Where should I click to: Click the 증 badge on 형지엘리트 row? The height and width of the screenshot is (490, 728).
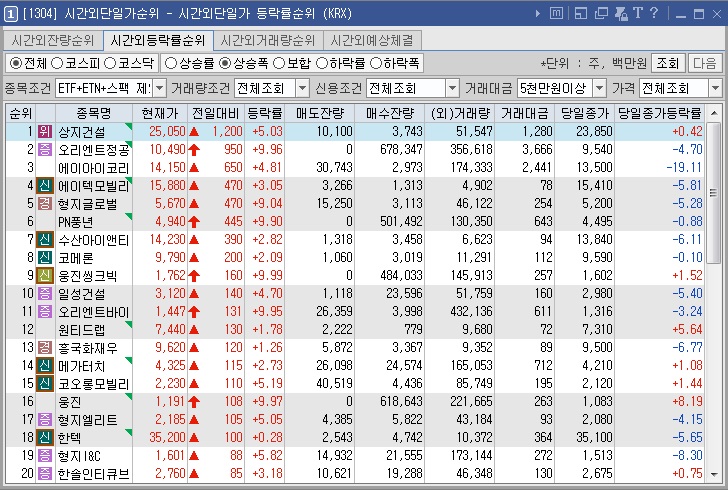[45, 420]
